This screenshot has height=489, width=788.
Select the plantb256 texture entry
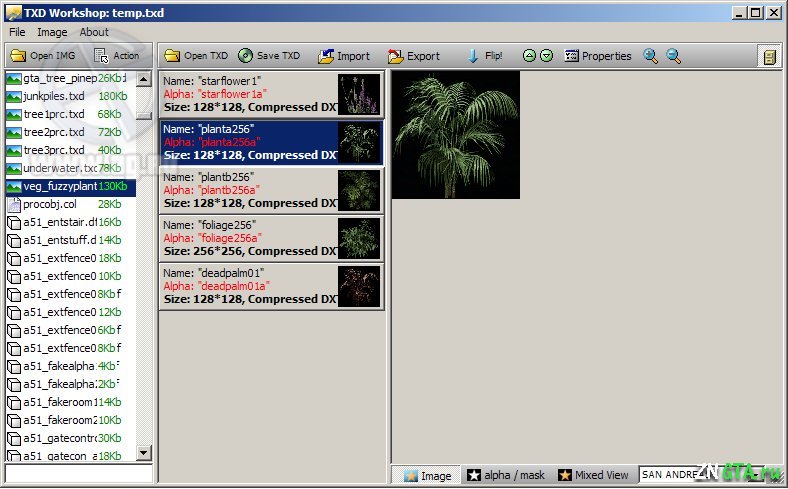[x=271, y=190]
